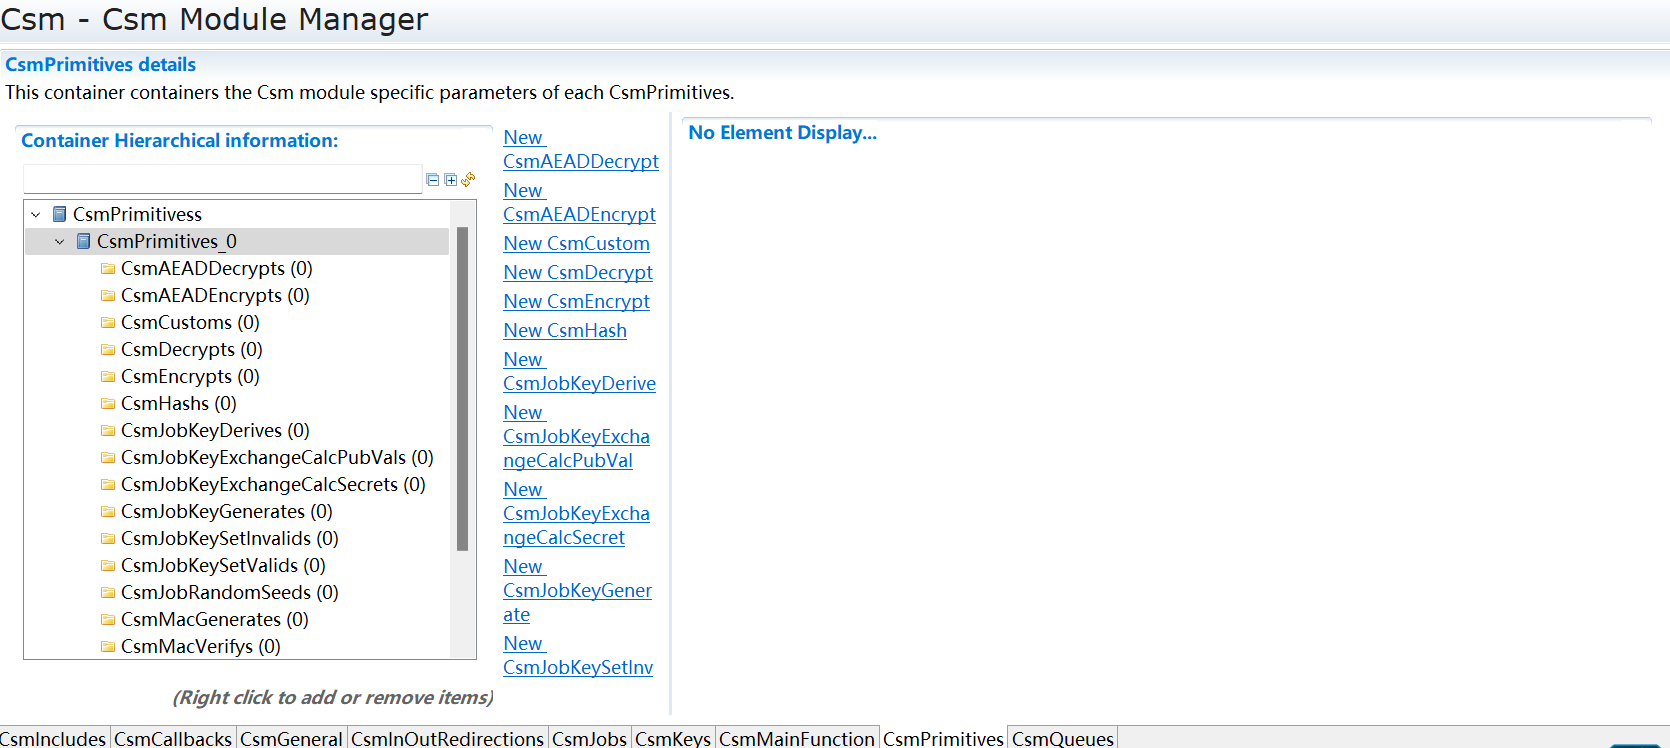Click the tree's vertical scrollbar thumb

pos(462,390)
